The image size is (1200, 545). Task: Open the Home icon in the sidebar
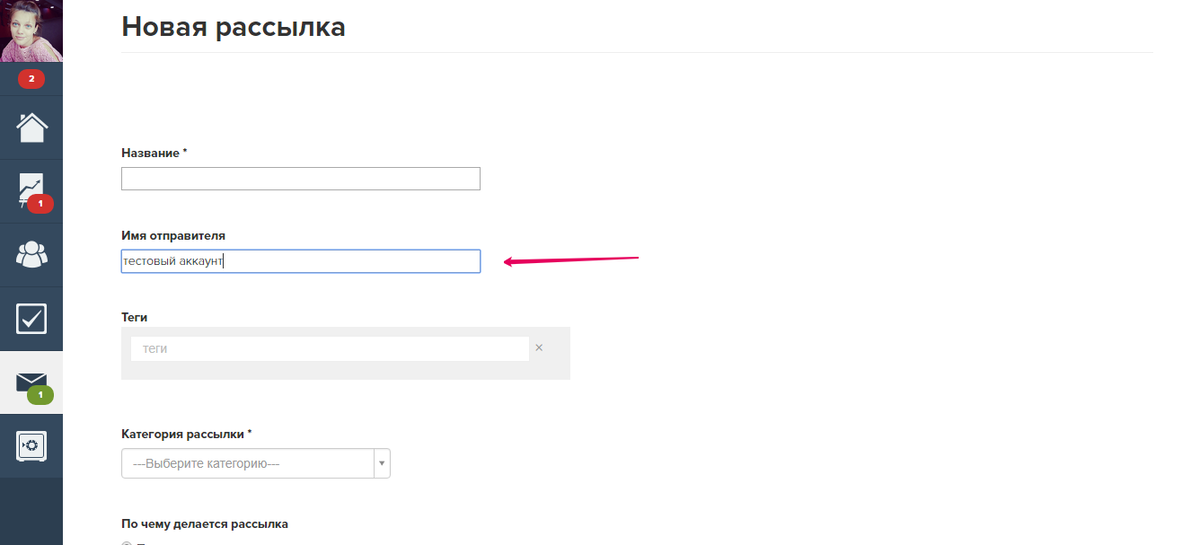(31, 128)
